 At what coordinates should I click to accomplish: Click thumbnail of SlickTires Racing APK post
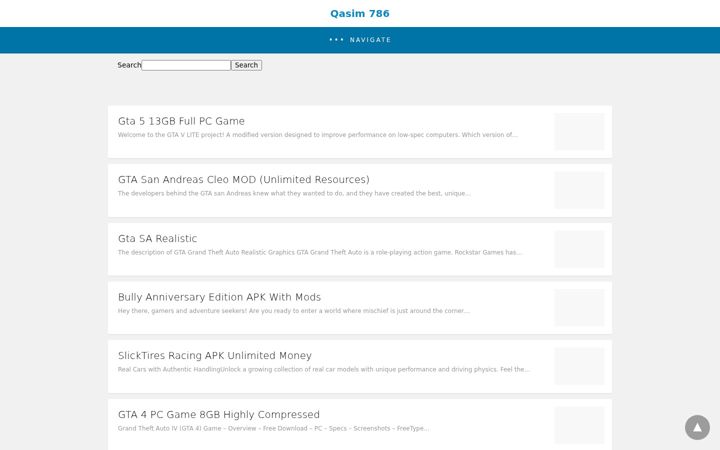(x=579, y=366)
